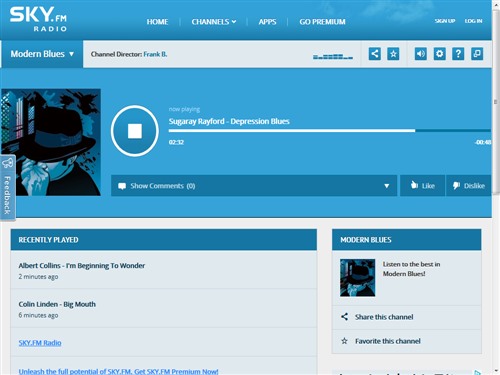
Task: Open the pop-out player icon
Action: (x=477, y=54)
